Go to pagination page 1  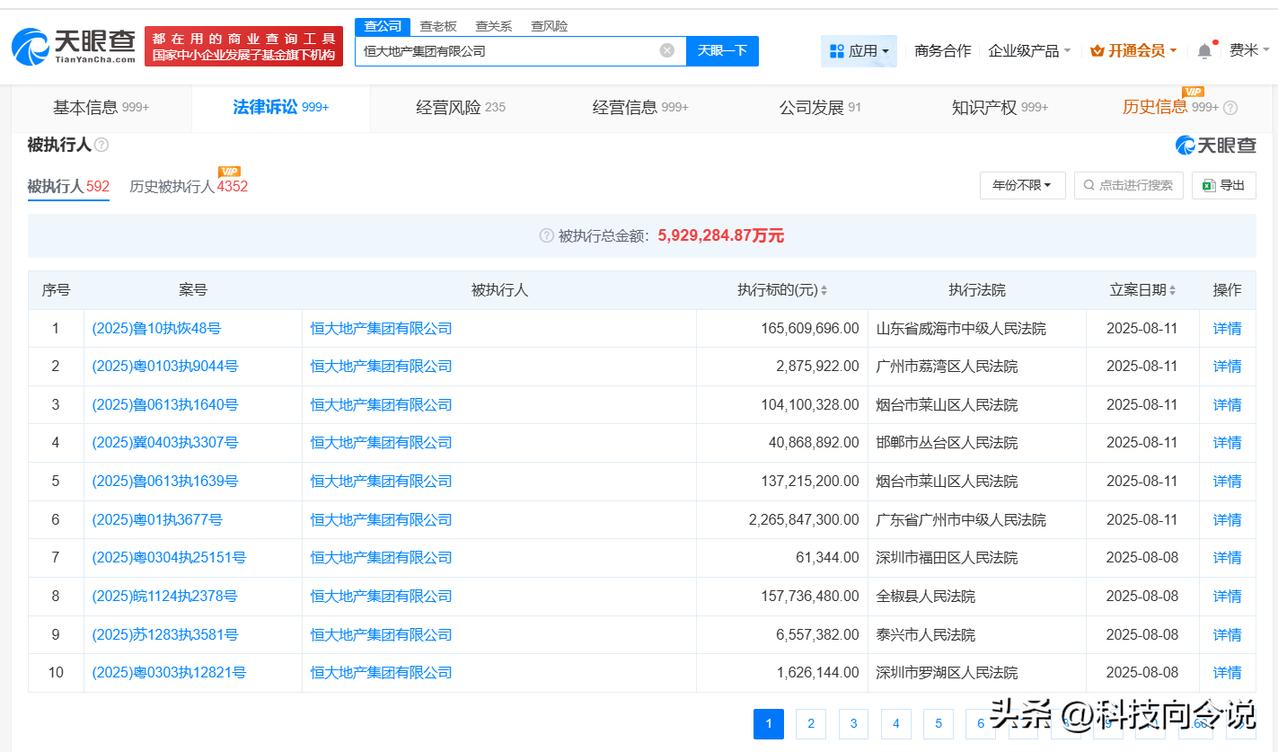click(x=768, y=724)
